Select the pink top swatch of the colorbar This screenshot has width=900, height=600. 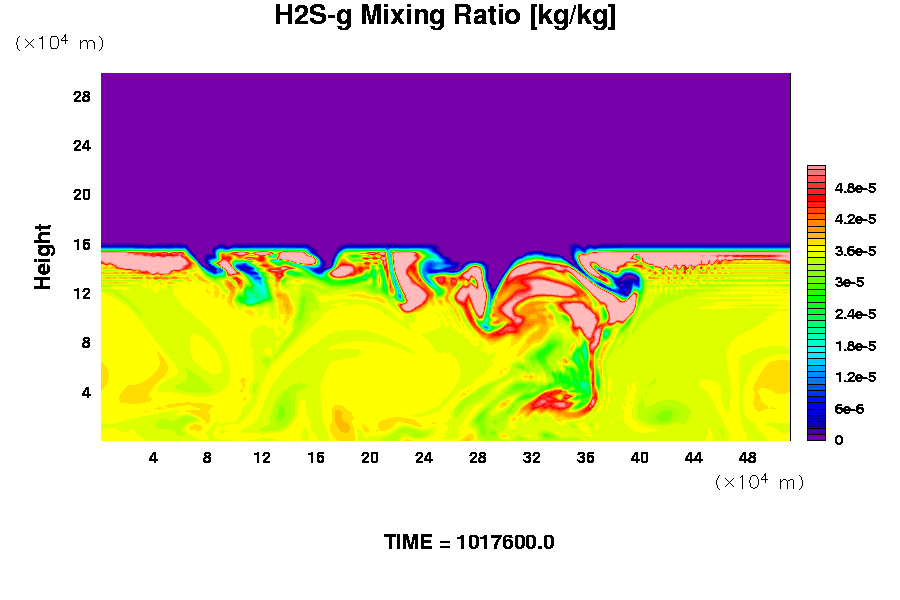pyautogui.click(x=815, y=171)
